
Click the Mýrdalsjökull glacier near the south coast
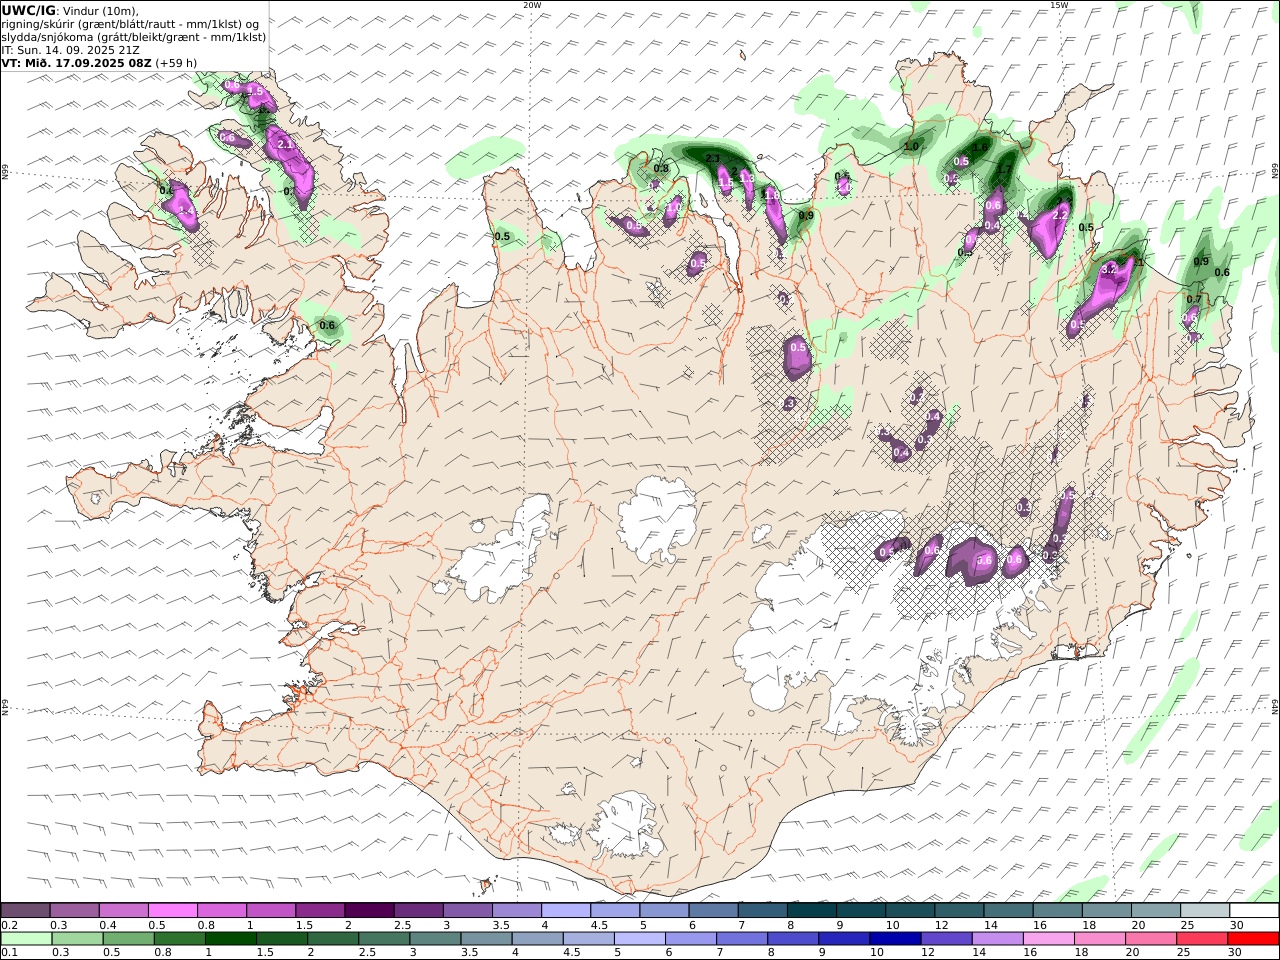coord(625,827)
